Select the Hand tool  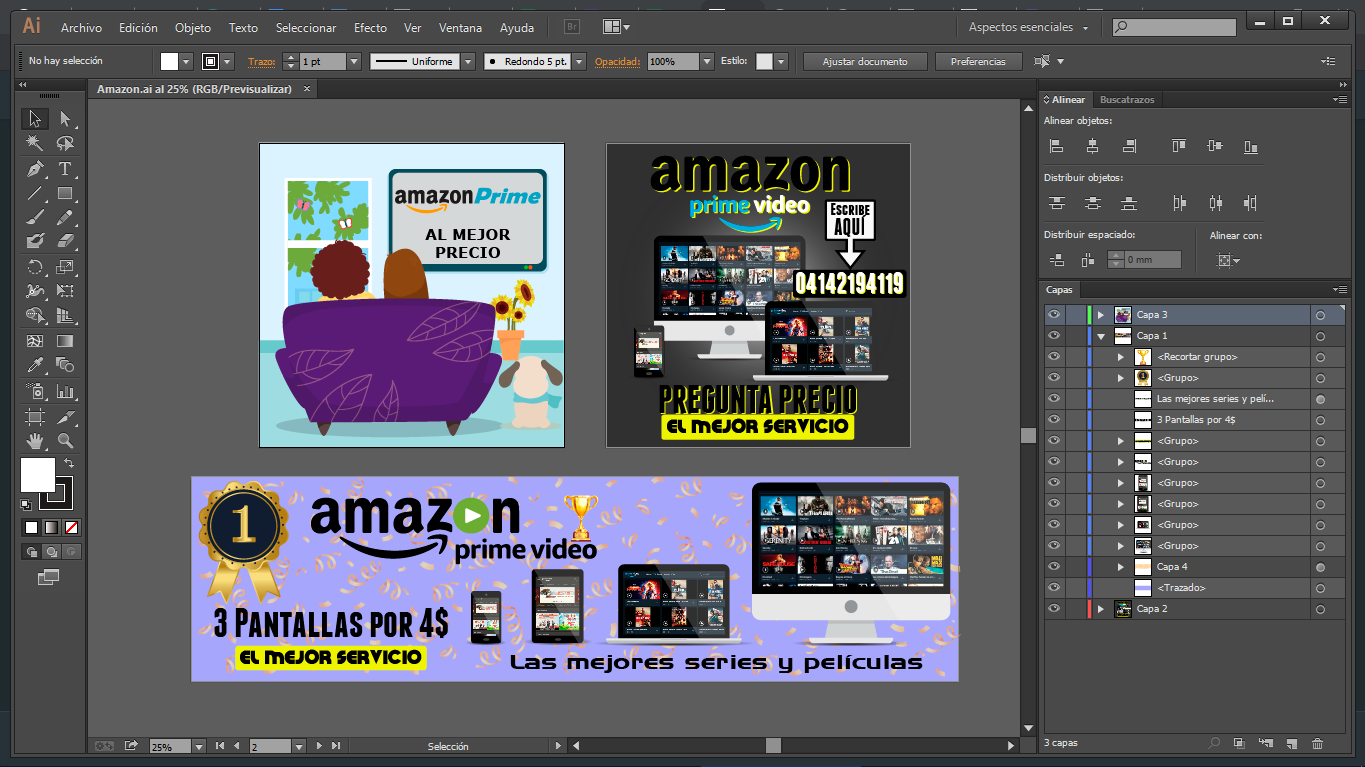point(35,440)
